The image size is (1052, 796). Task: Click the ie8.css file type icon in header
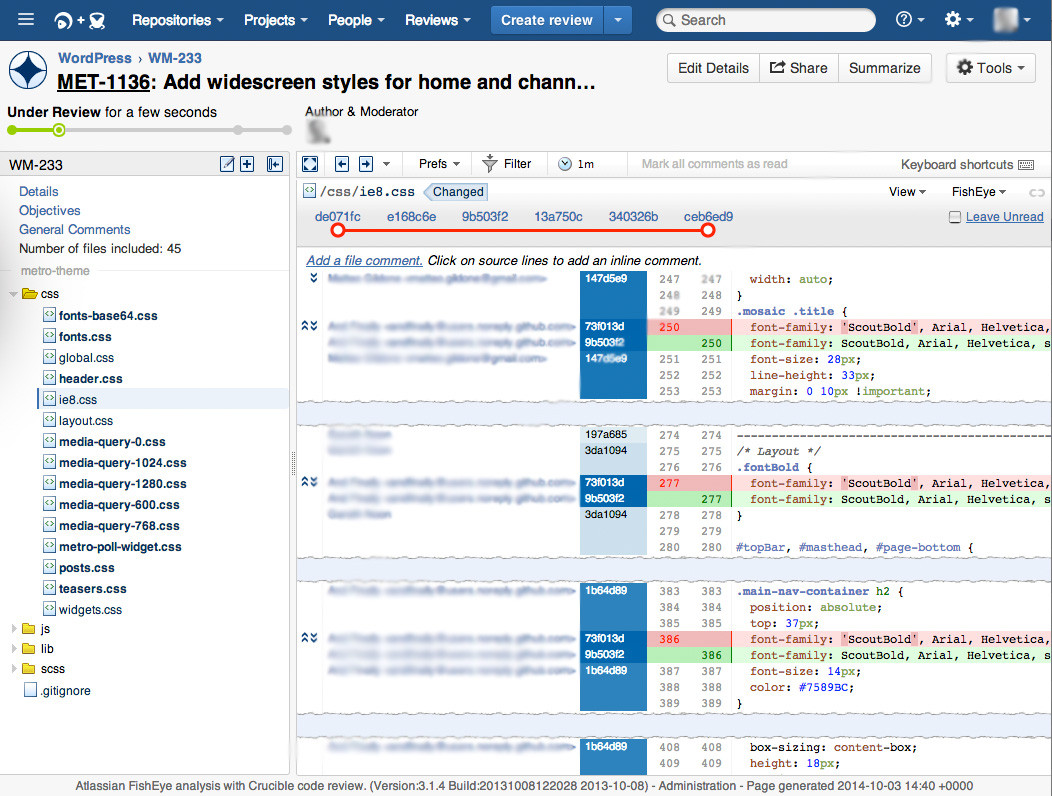pos(309,191)
